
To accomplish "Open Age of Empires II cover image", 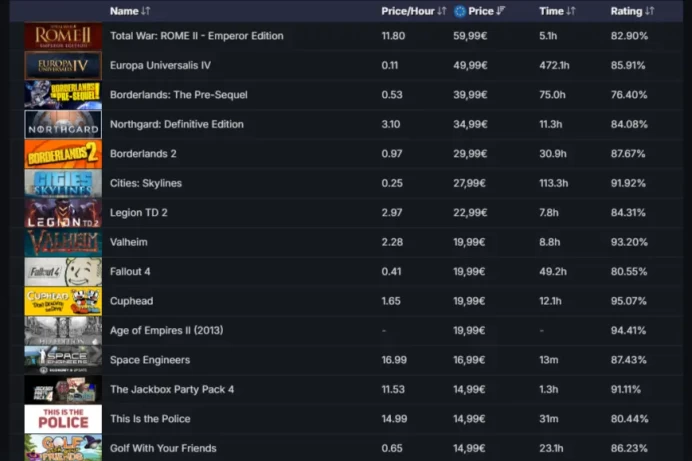I will 63,331.
